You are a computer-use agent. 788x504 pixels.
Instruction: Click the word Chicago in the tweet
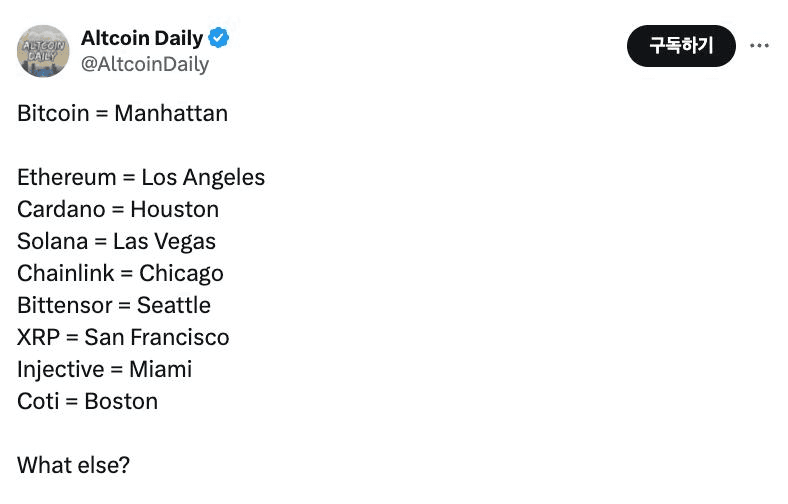pos(181,274)
